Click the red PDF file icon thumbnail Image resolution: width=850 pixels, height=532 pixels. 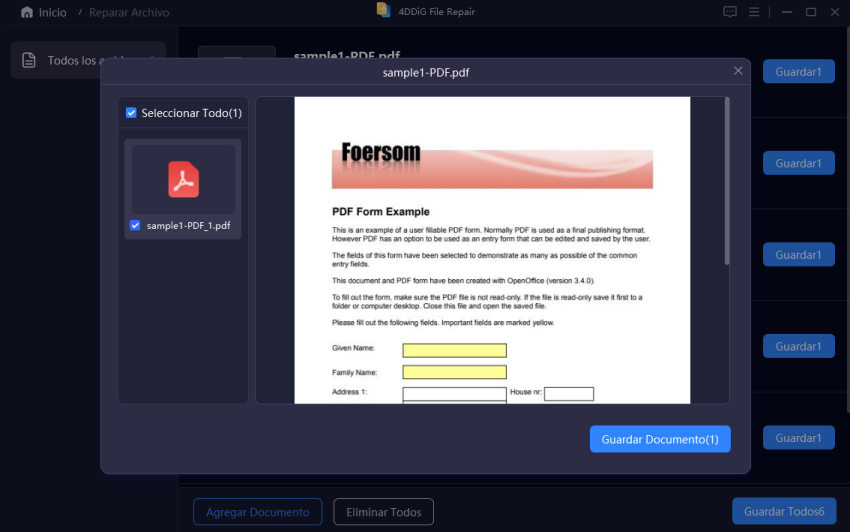click(183, 179)
